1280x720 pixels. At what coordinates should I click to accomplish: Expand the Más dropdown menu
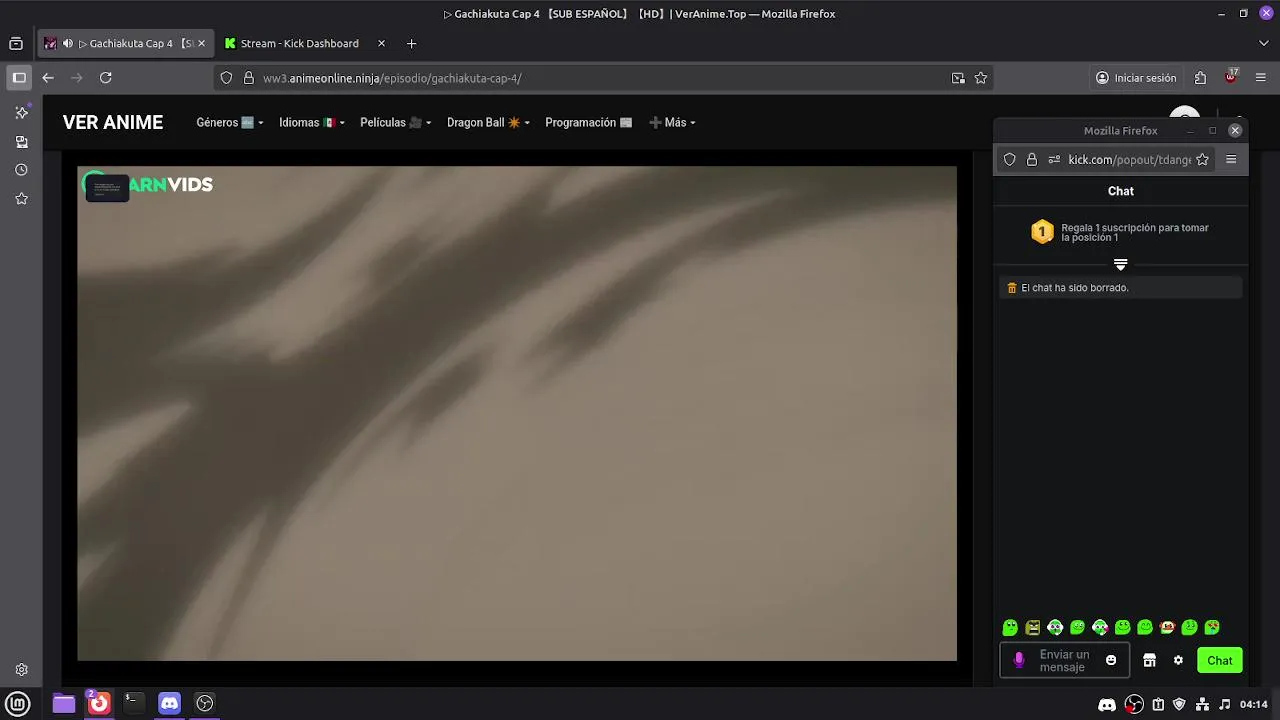click(672, 122)
